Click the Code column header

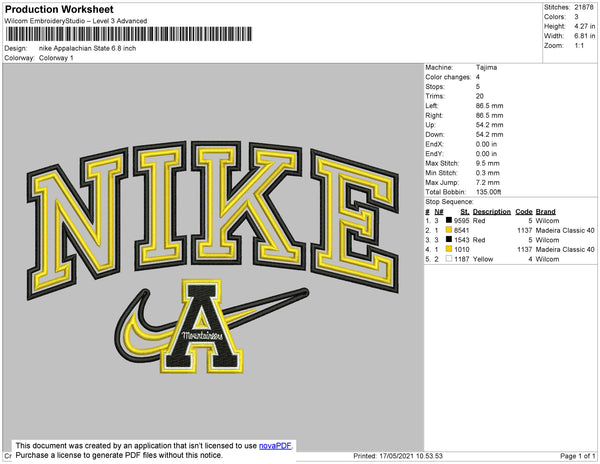524,212
